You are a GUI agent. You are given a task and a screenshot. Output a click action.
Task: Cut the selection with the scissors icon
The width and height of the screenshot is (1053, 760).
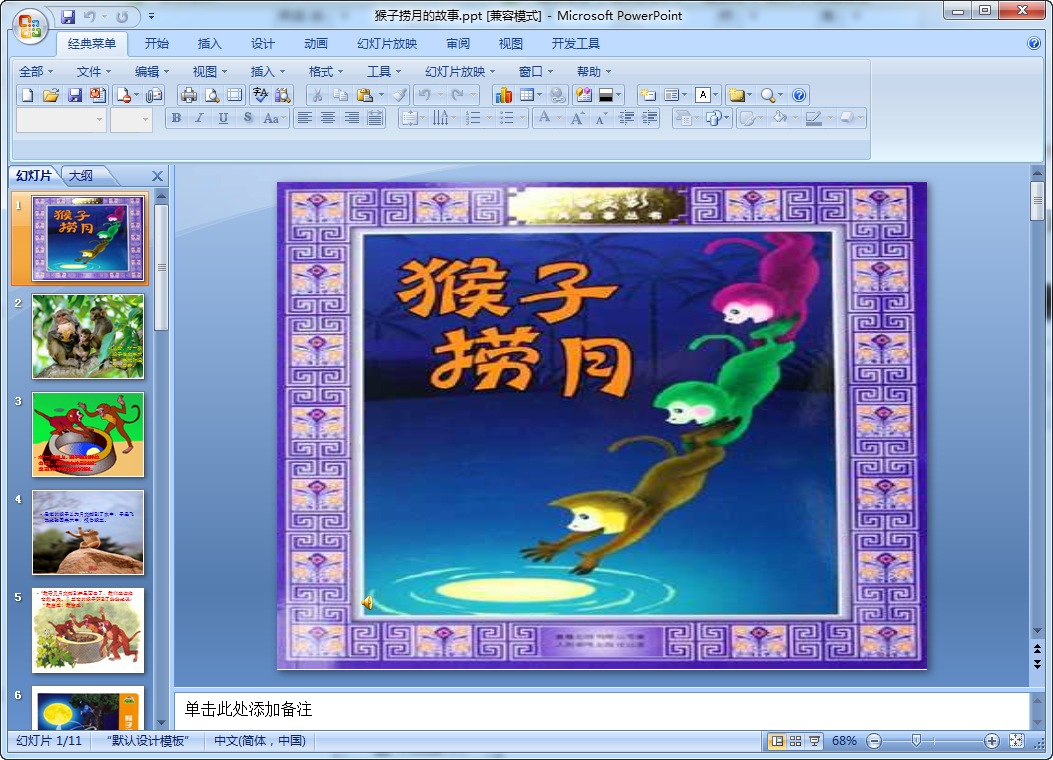[x=317, y=95]
